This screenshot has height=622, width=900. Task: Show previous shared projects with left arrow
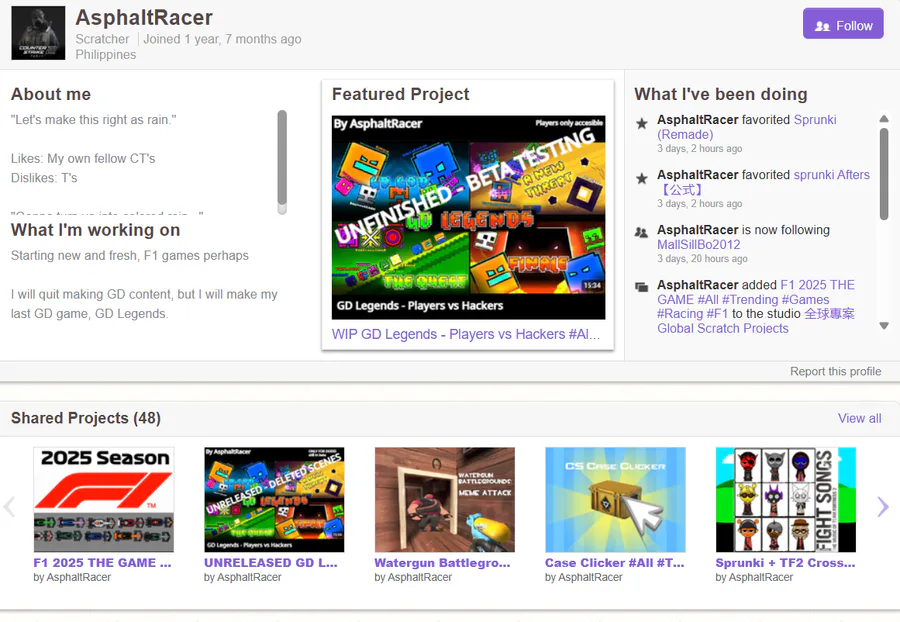click(x=9, y=507)
